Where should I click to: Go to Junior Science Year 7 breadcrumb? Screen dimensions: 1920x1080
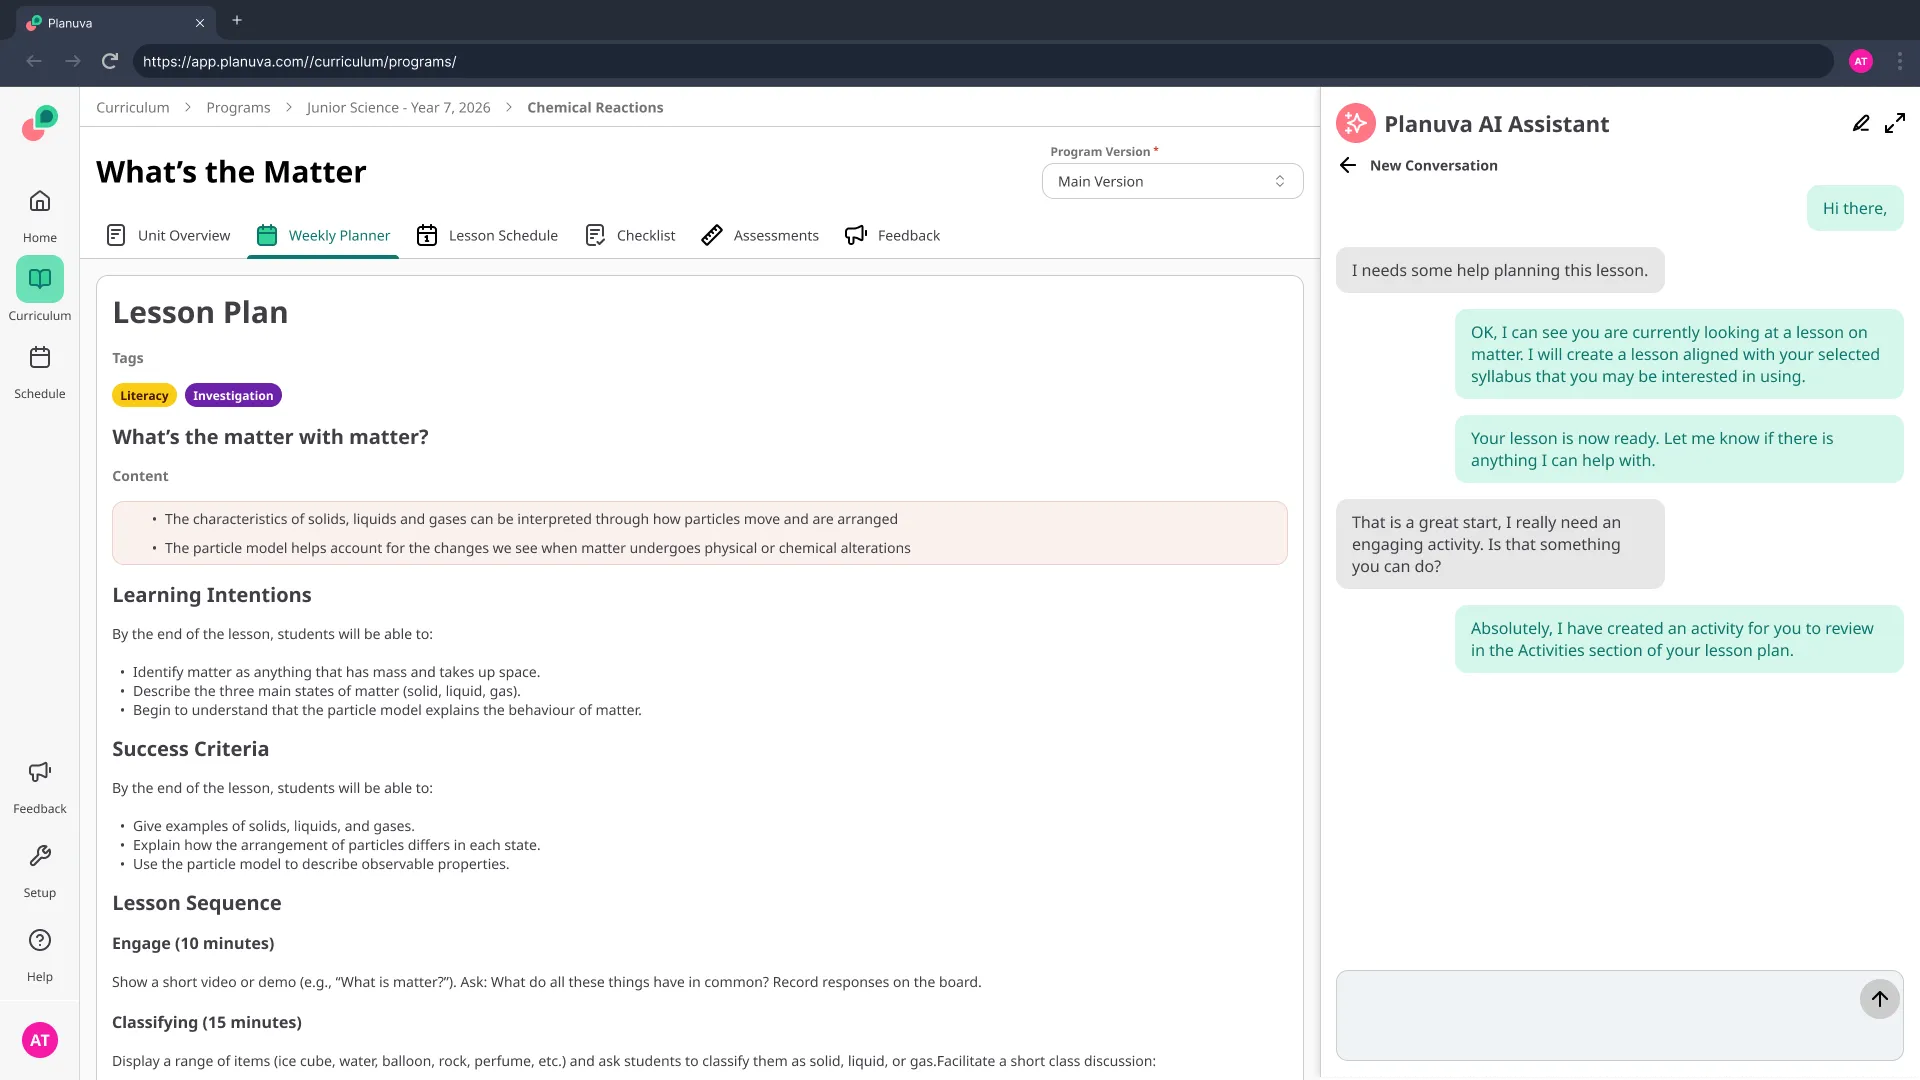[x=398, y=108]
